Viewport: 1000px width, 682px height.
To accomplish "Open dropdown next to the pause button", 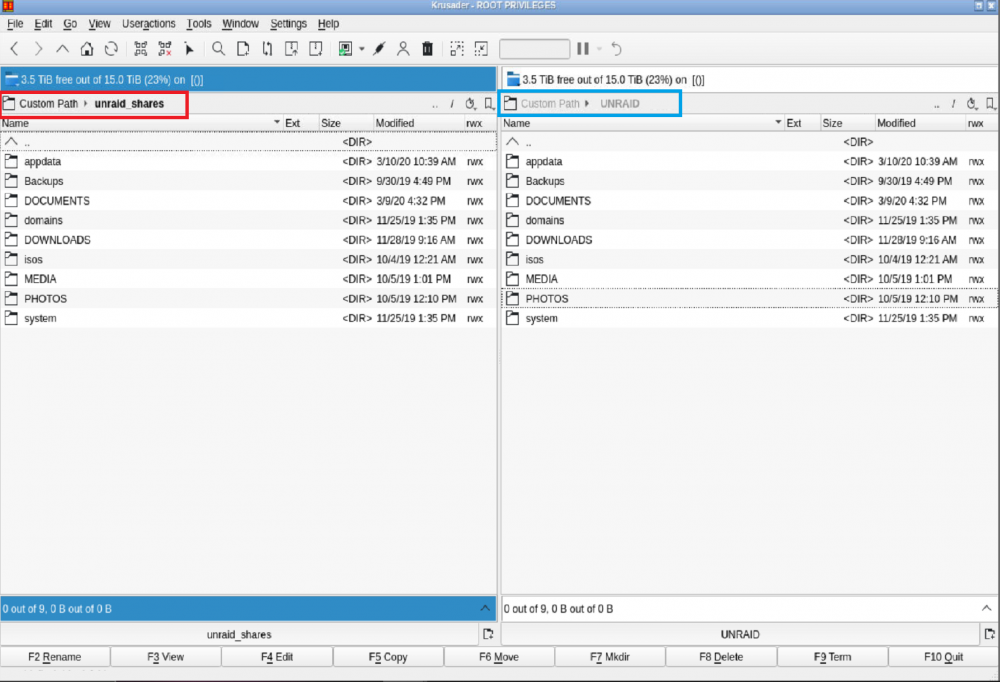I will tap(599, 49).
